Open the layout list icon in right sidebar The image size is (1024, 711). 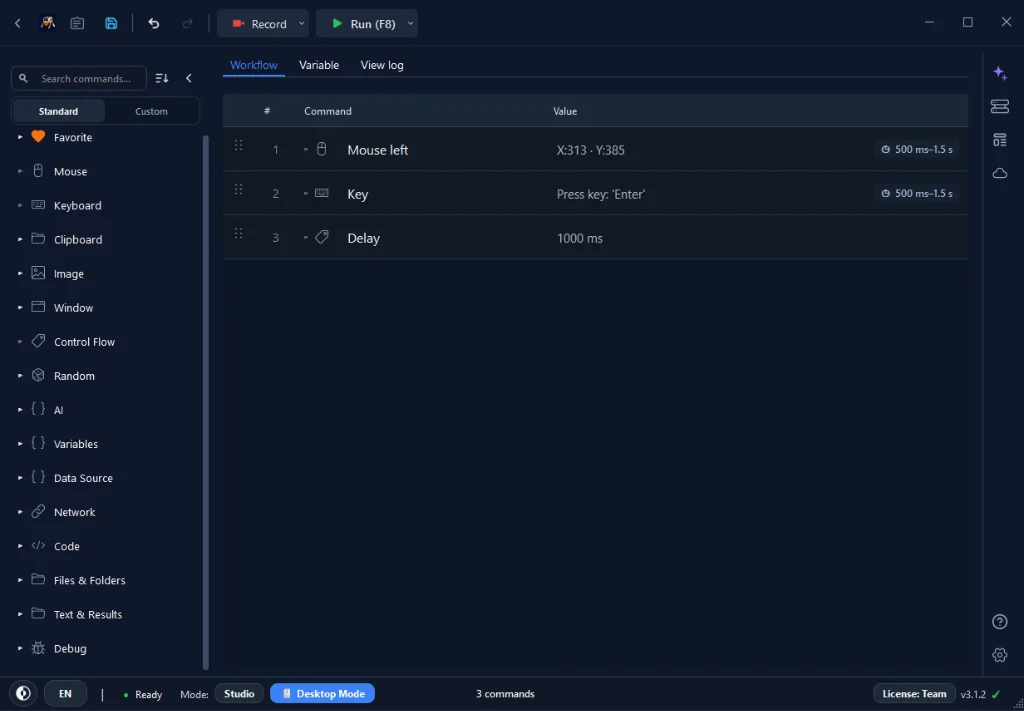[1000, 140]
